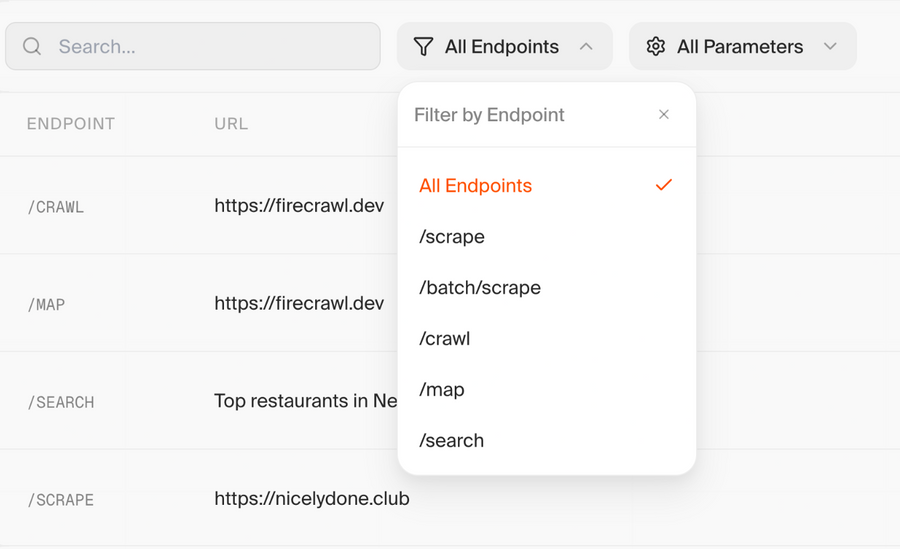900x549 pixels.
Task: Select /map in the filter list
Action: (442, 390)
